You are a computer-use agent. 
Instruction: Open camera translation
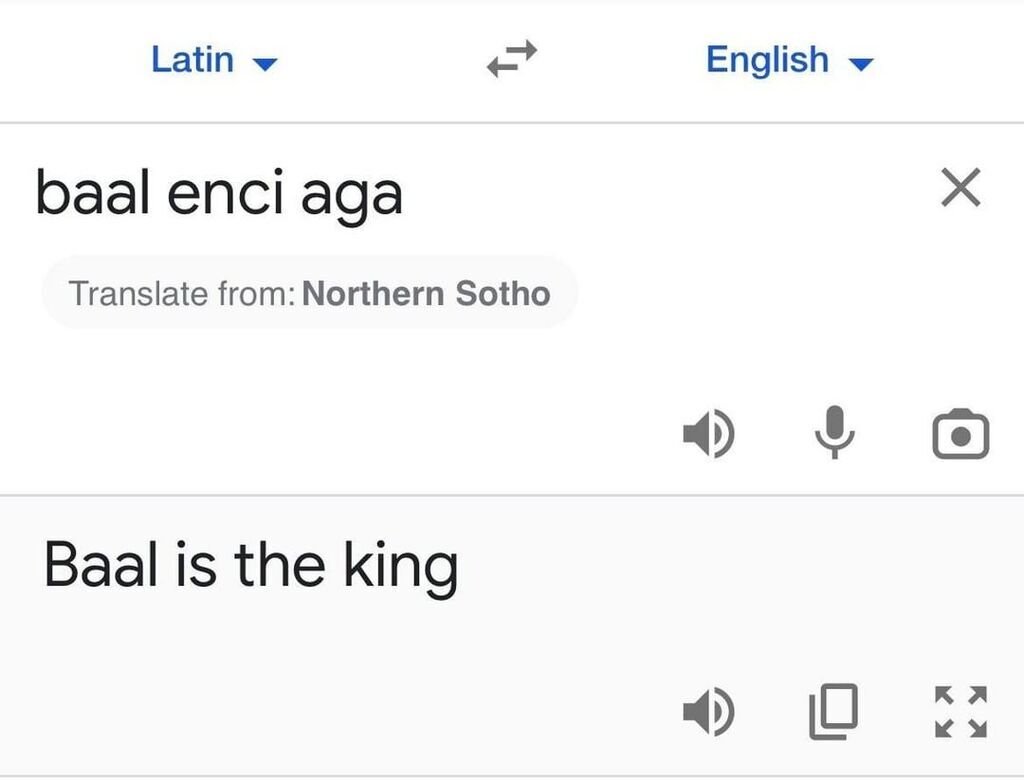961,434
